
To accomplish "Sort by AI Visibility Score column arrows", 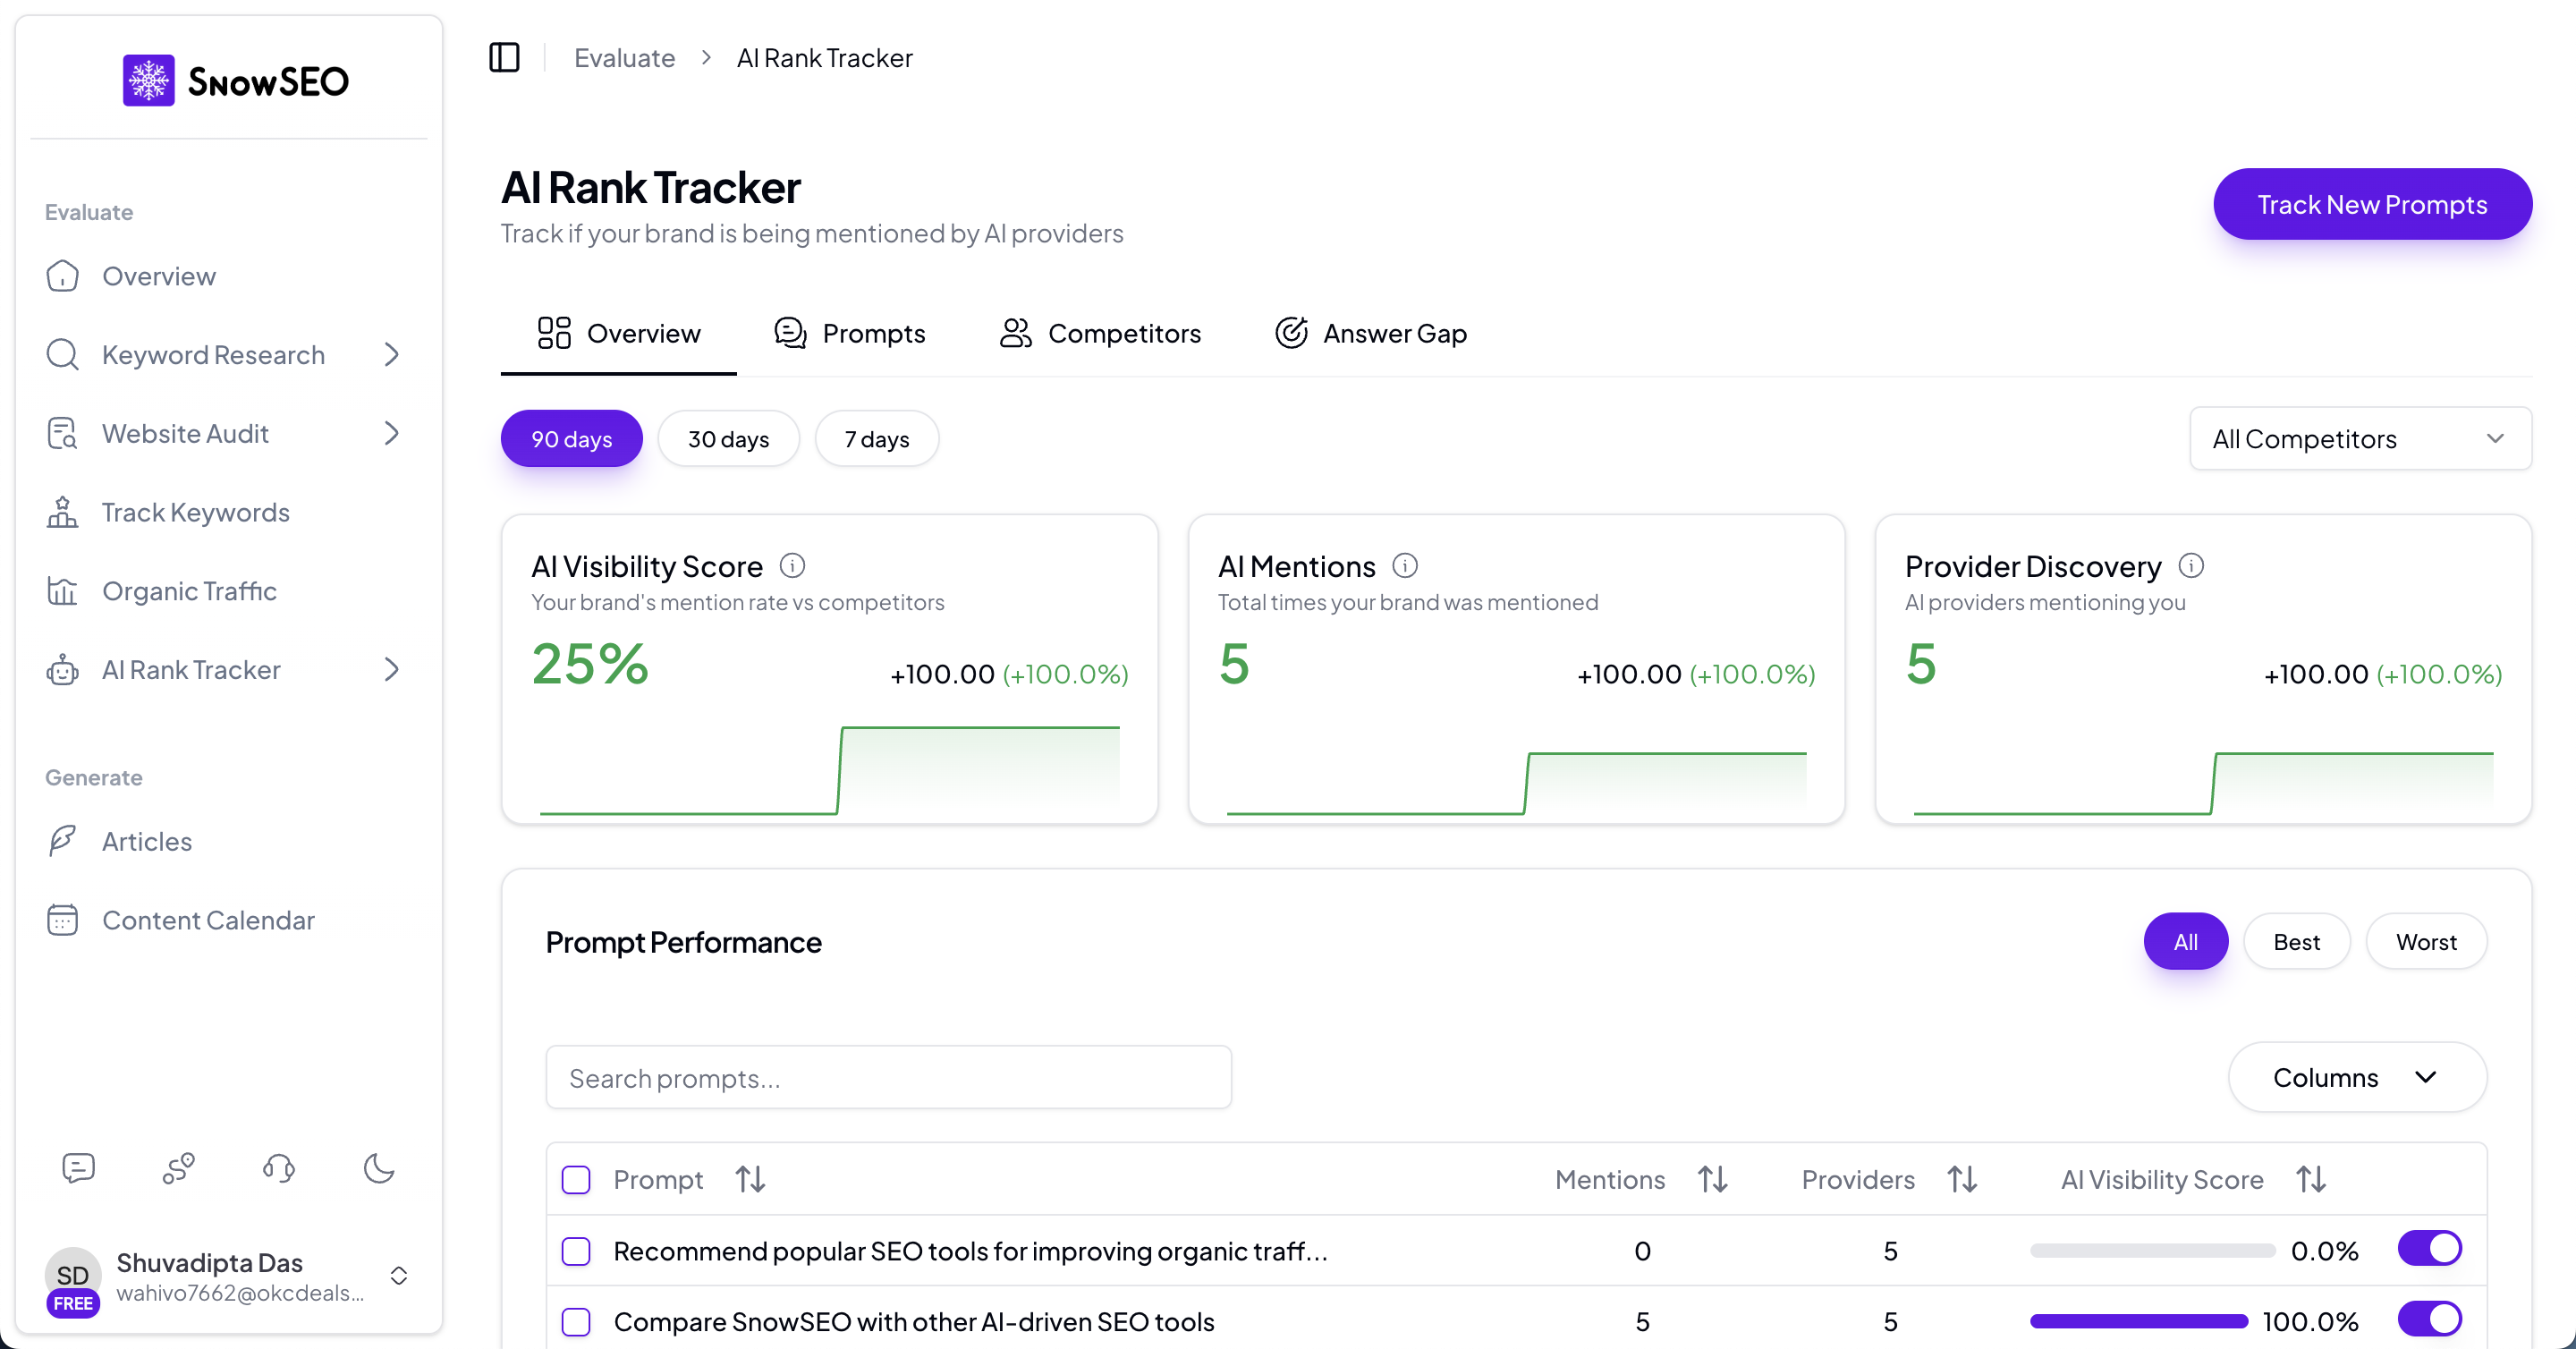I will [x=2311, y=1179].
